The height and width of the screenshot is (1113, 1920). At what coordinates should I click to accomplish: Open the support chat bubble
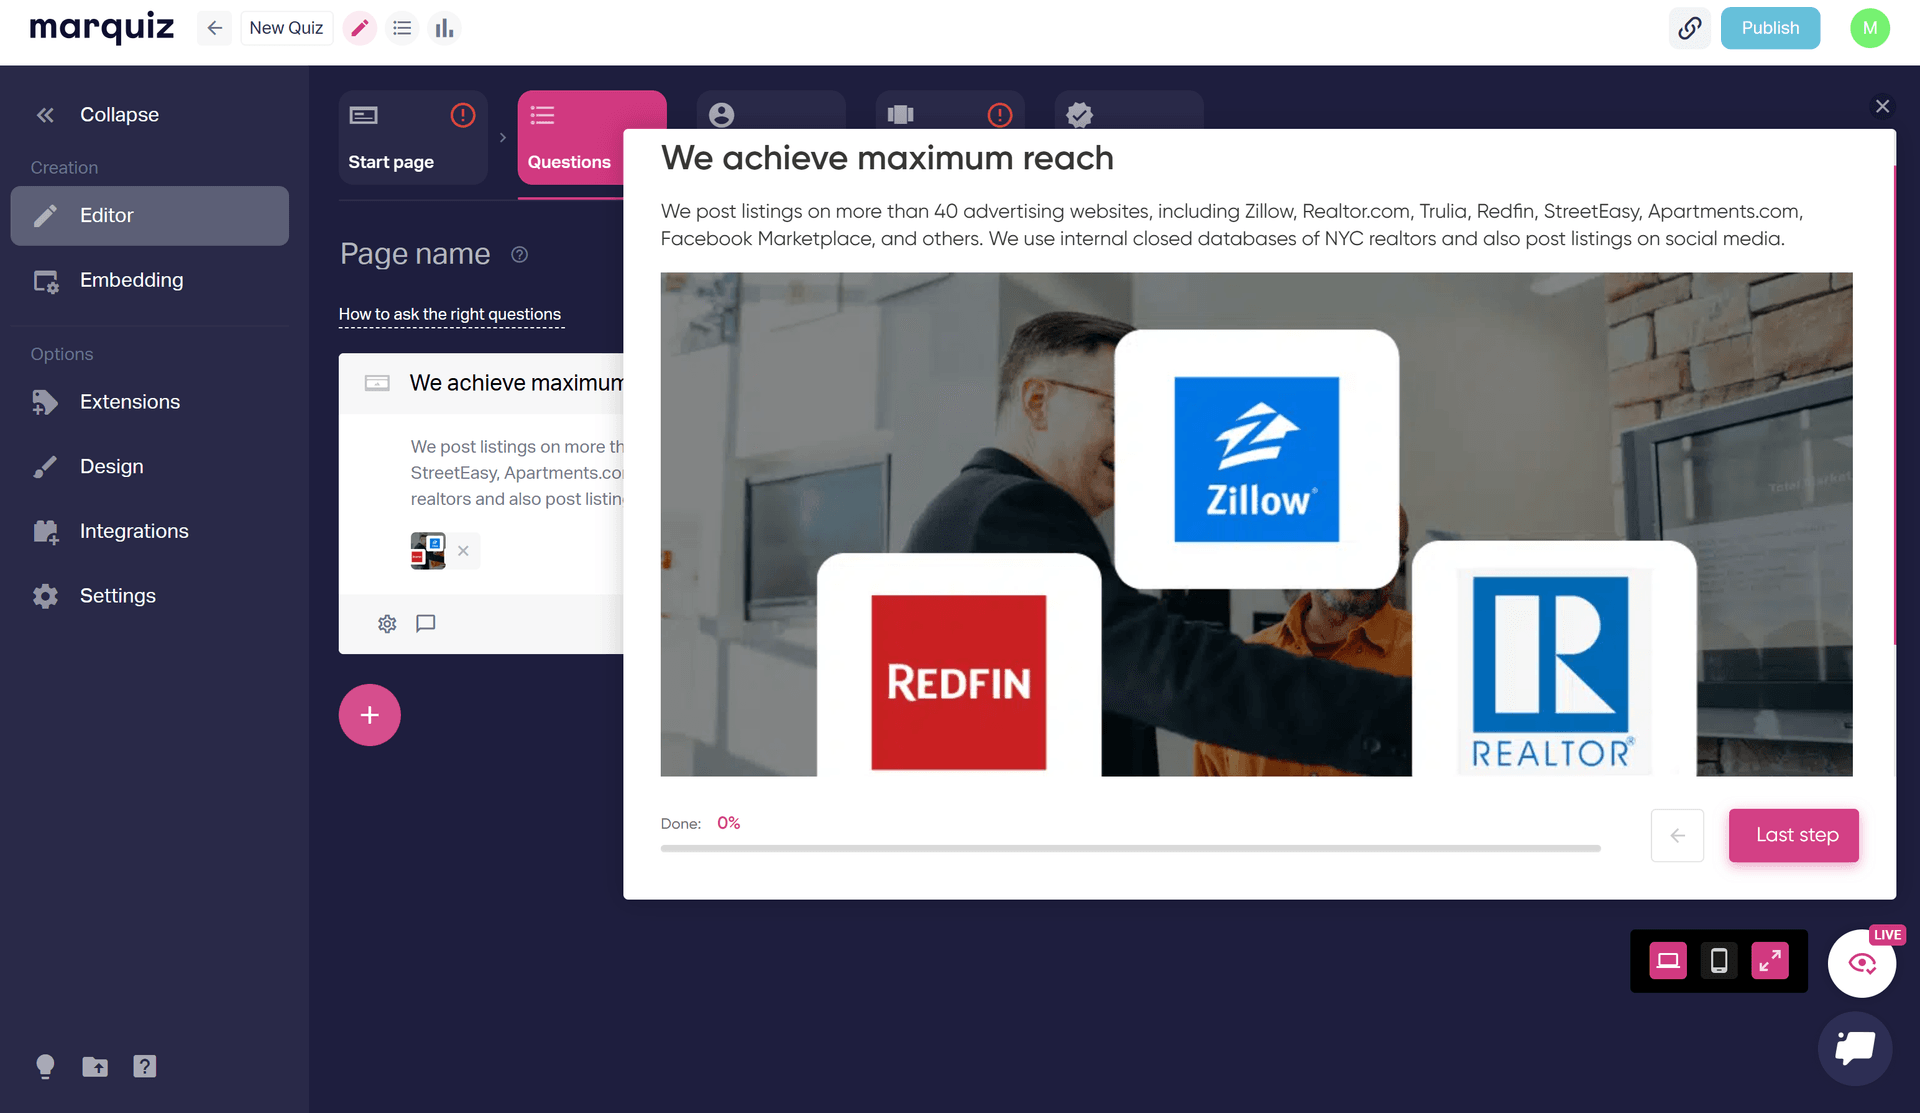pyautogui.click(x=1855, y=1048)
